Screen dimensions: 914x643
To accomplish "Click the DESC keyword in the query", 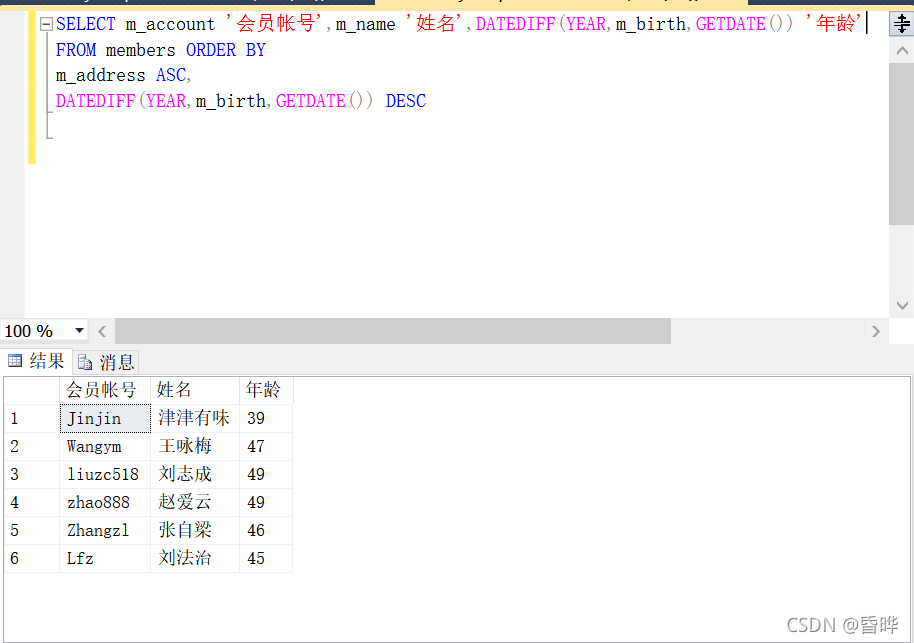I will click(x=406, y=101).
